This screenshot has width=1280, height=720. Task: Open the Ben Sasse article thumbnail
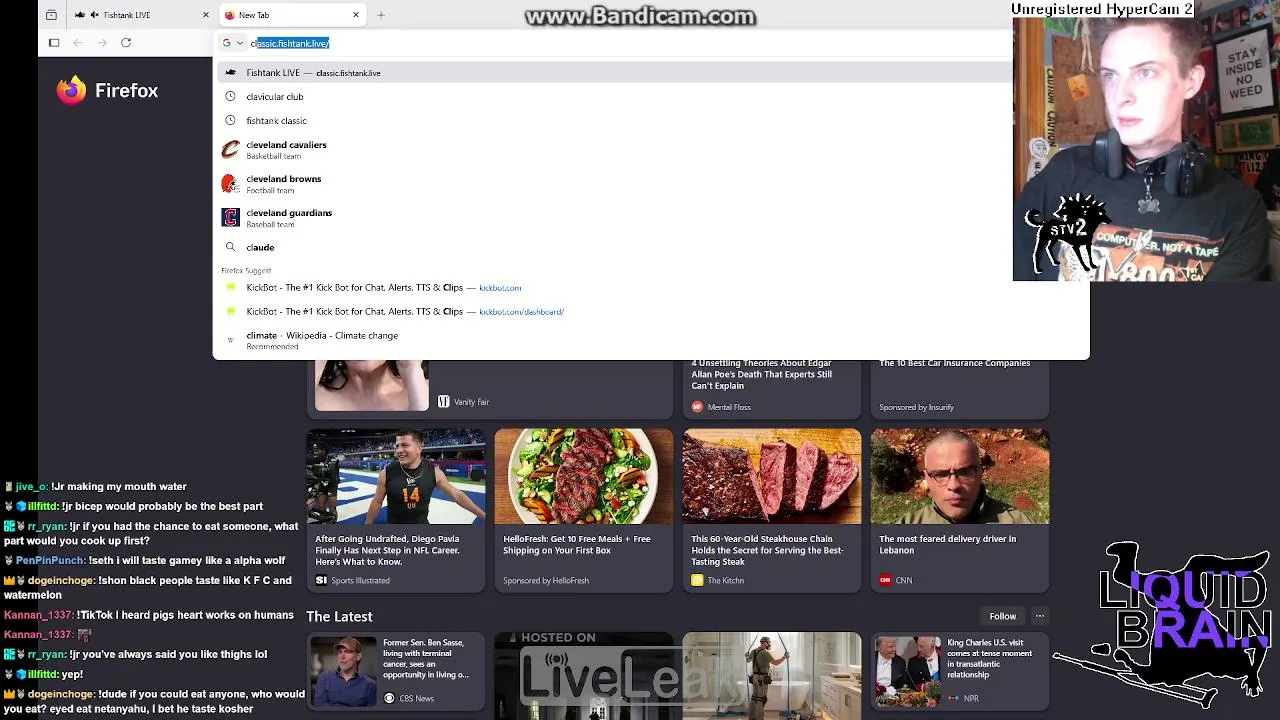[x=343, y=670]
